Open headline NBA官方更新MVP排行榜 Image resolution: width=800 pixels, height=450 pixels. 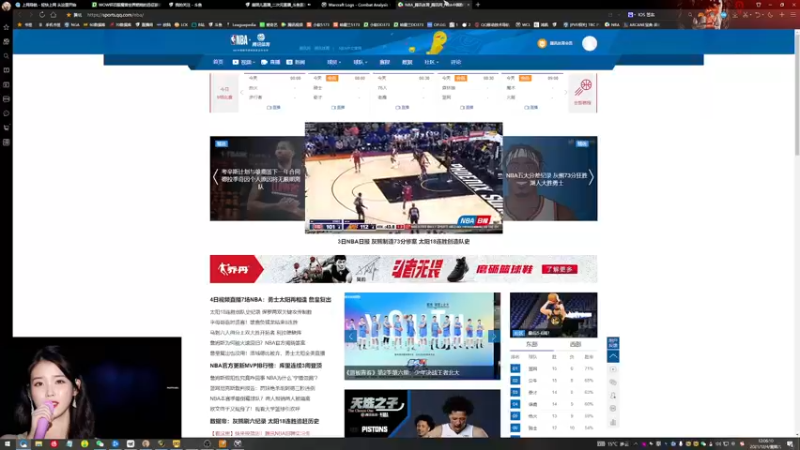point(266,366)
